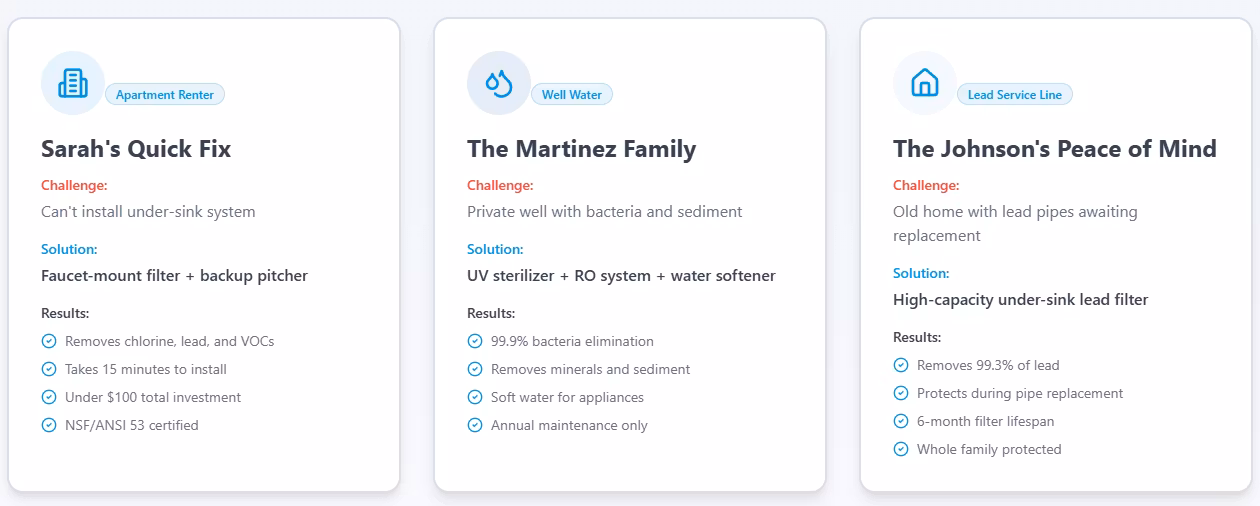
Task: Open The Johnson's Peace of Mind heading
Action: (1054, 149)
